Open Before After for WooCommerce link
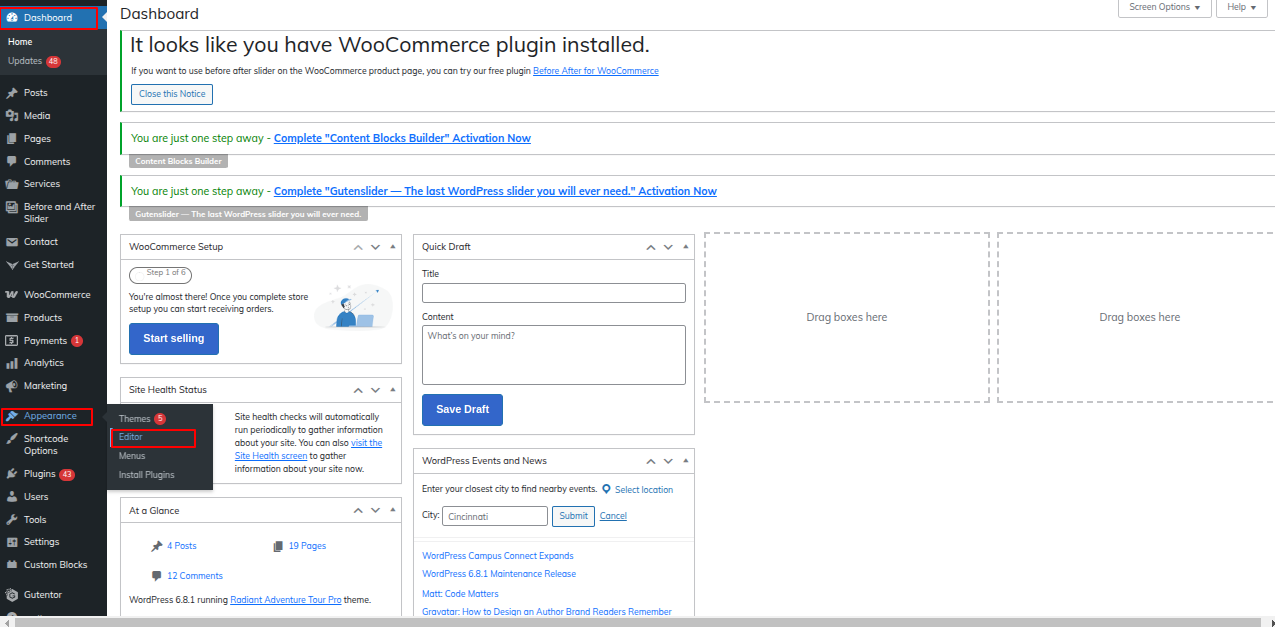 click(596, 71)
